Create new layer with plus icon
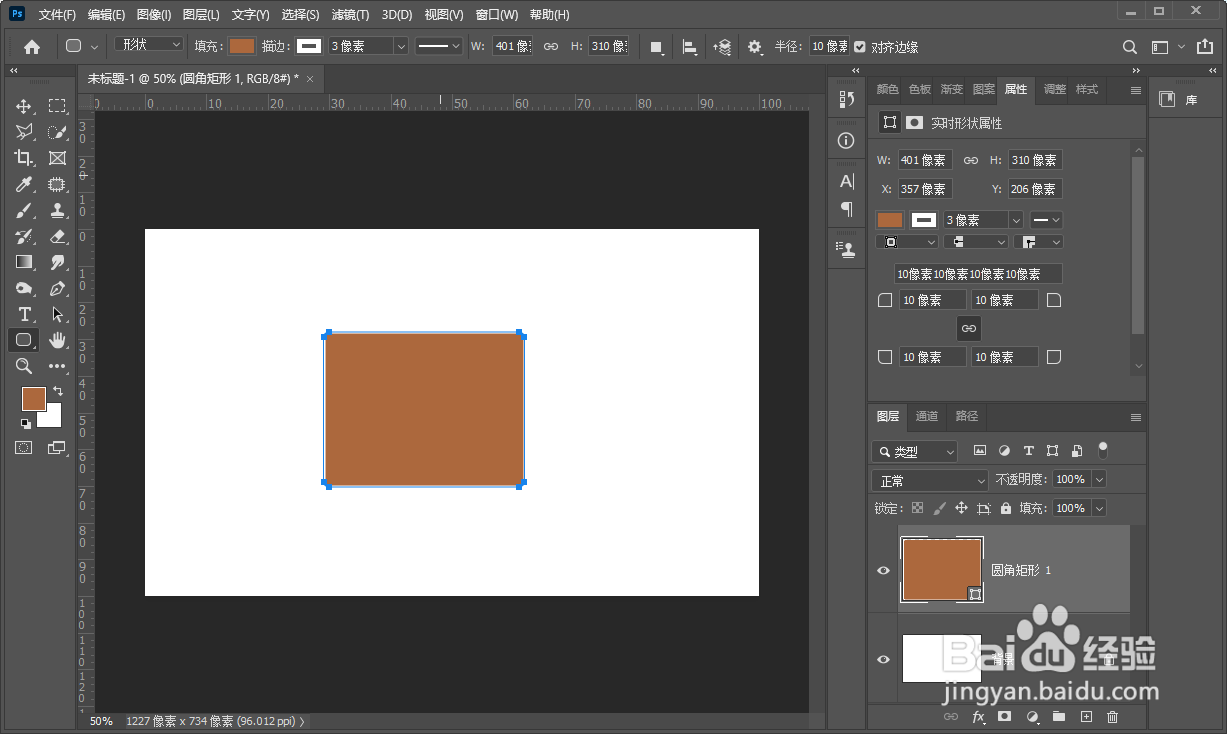The image size is (1227, 734). 1086,716
